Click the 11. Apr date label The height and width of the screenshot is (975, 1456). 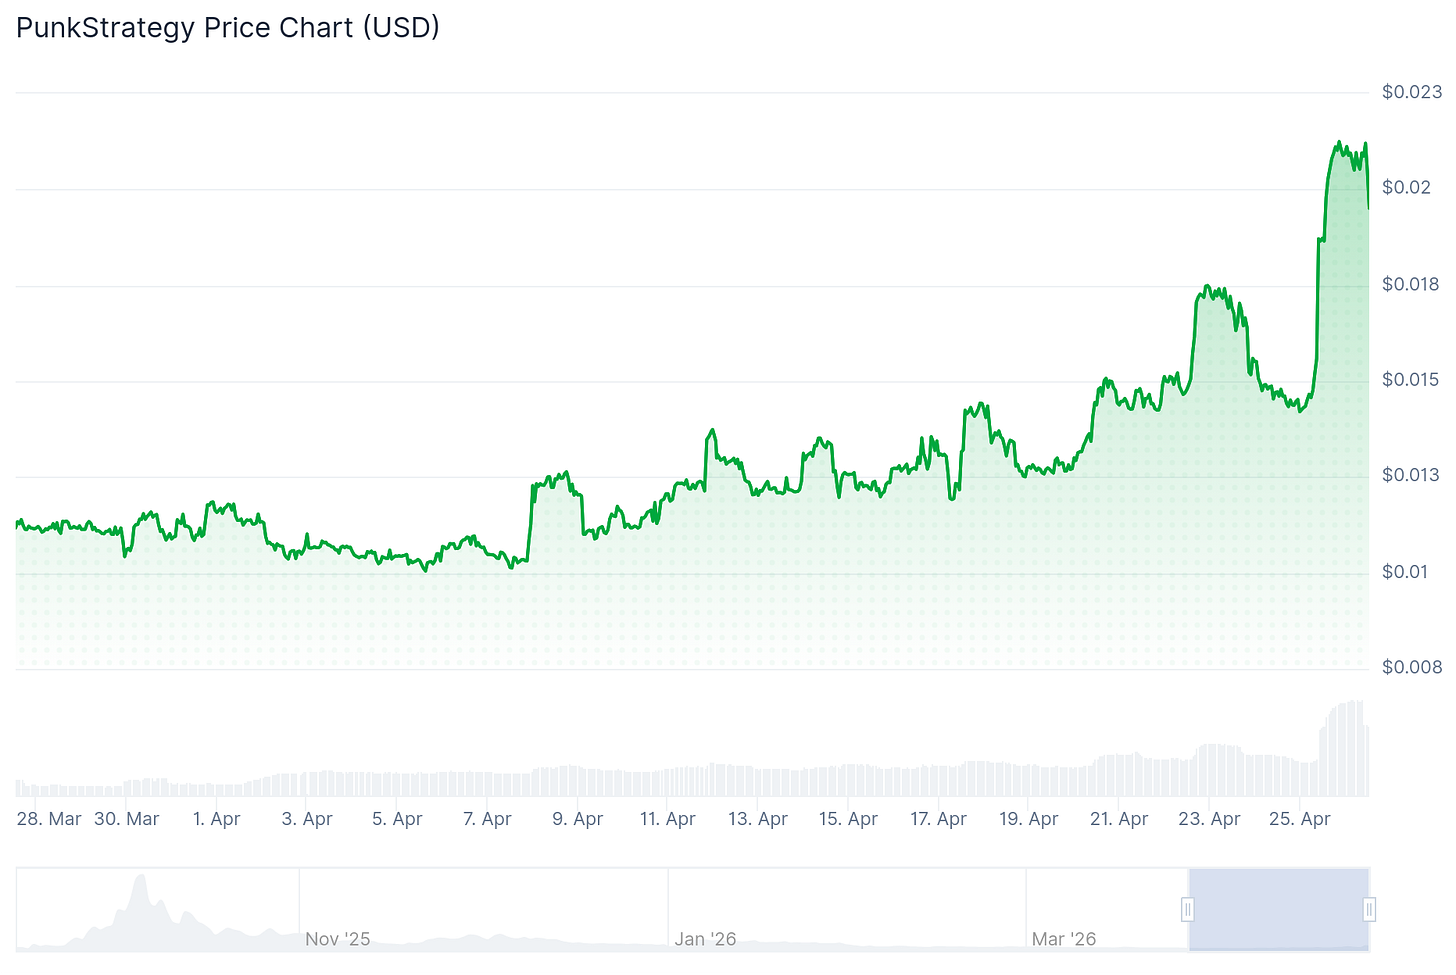pos(668,819)
